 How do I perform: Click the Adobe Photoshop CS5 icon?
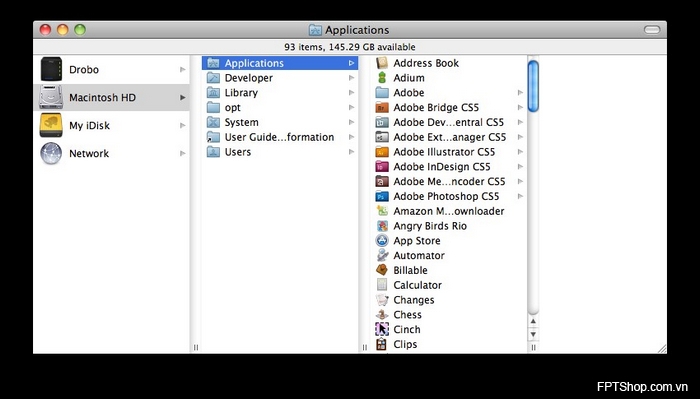tap(382, 196)
